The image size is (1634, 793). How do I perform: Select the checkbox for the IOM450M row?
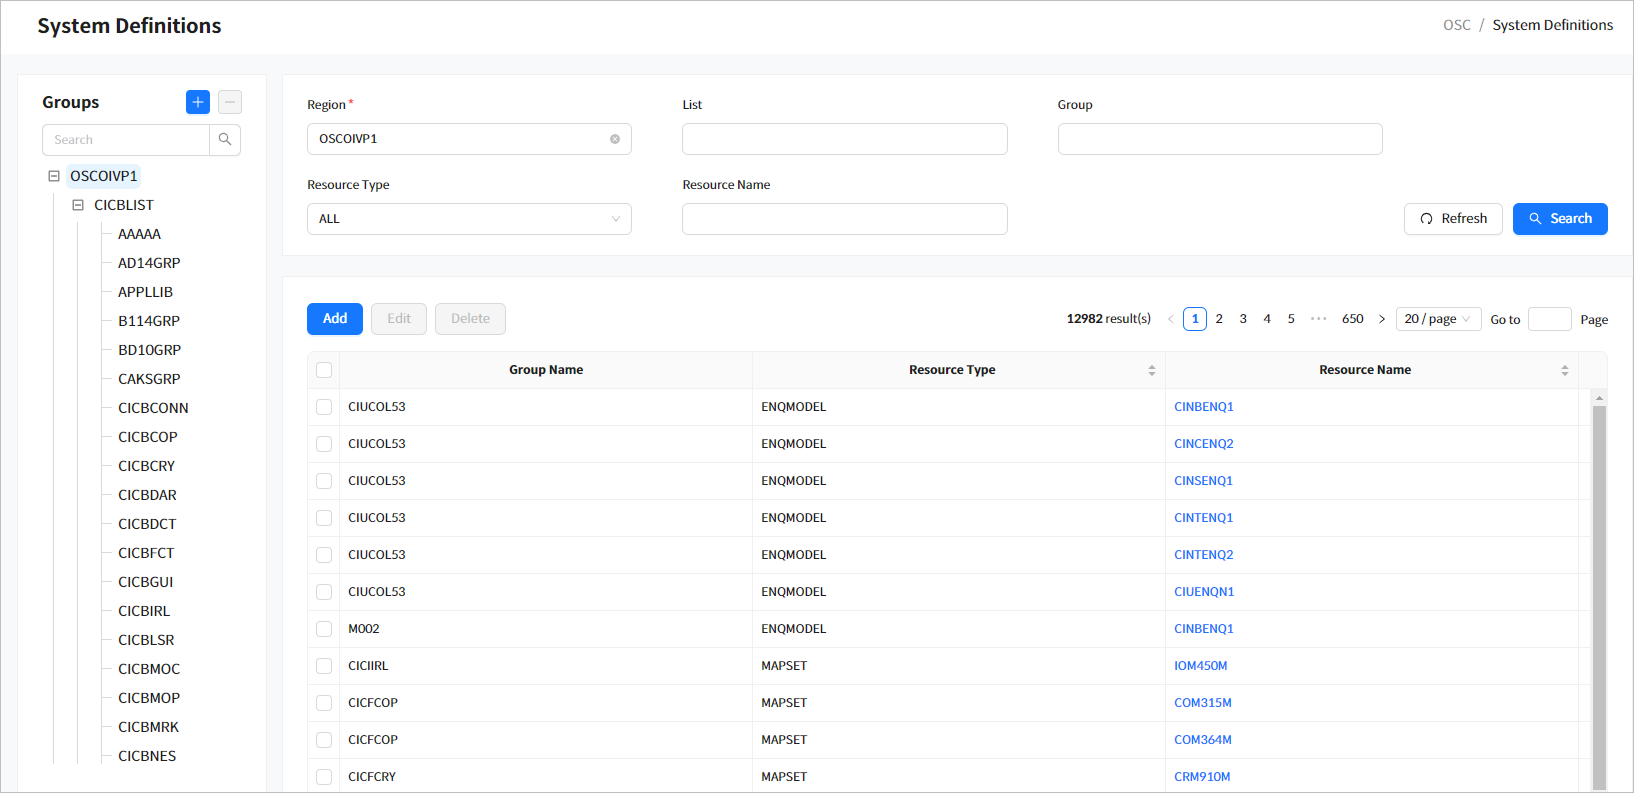tap(324, 666)
